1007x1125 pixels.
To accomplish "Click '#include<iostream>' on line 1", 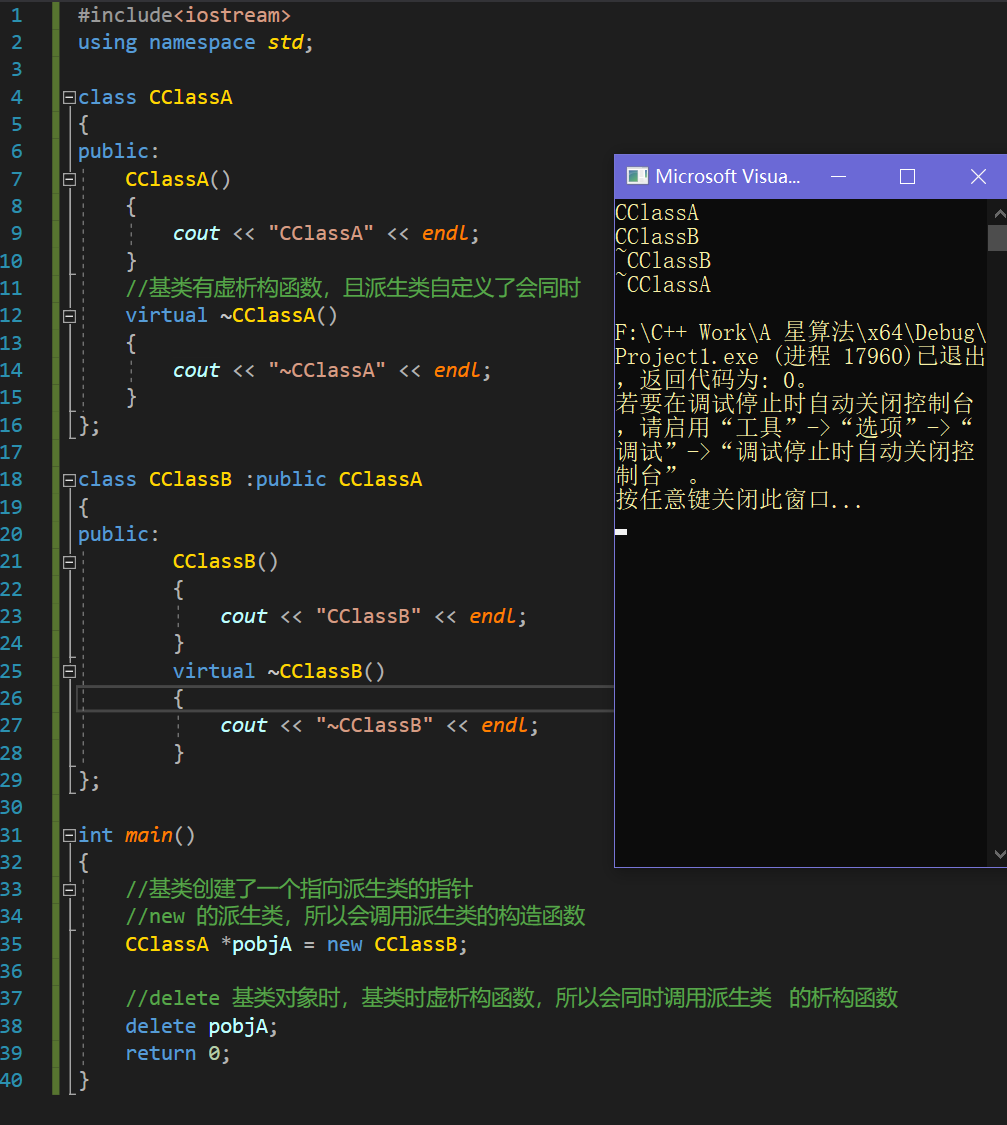I will pos(184,15).
